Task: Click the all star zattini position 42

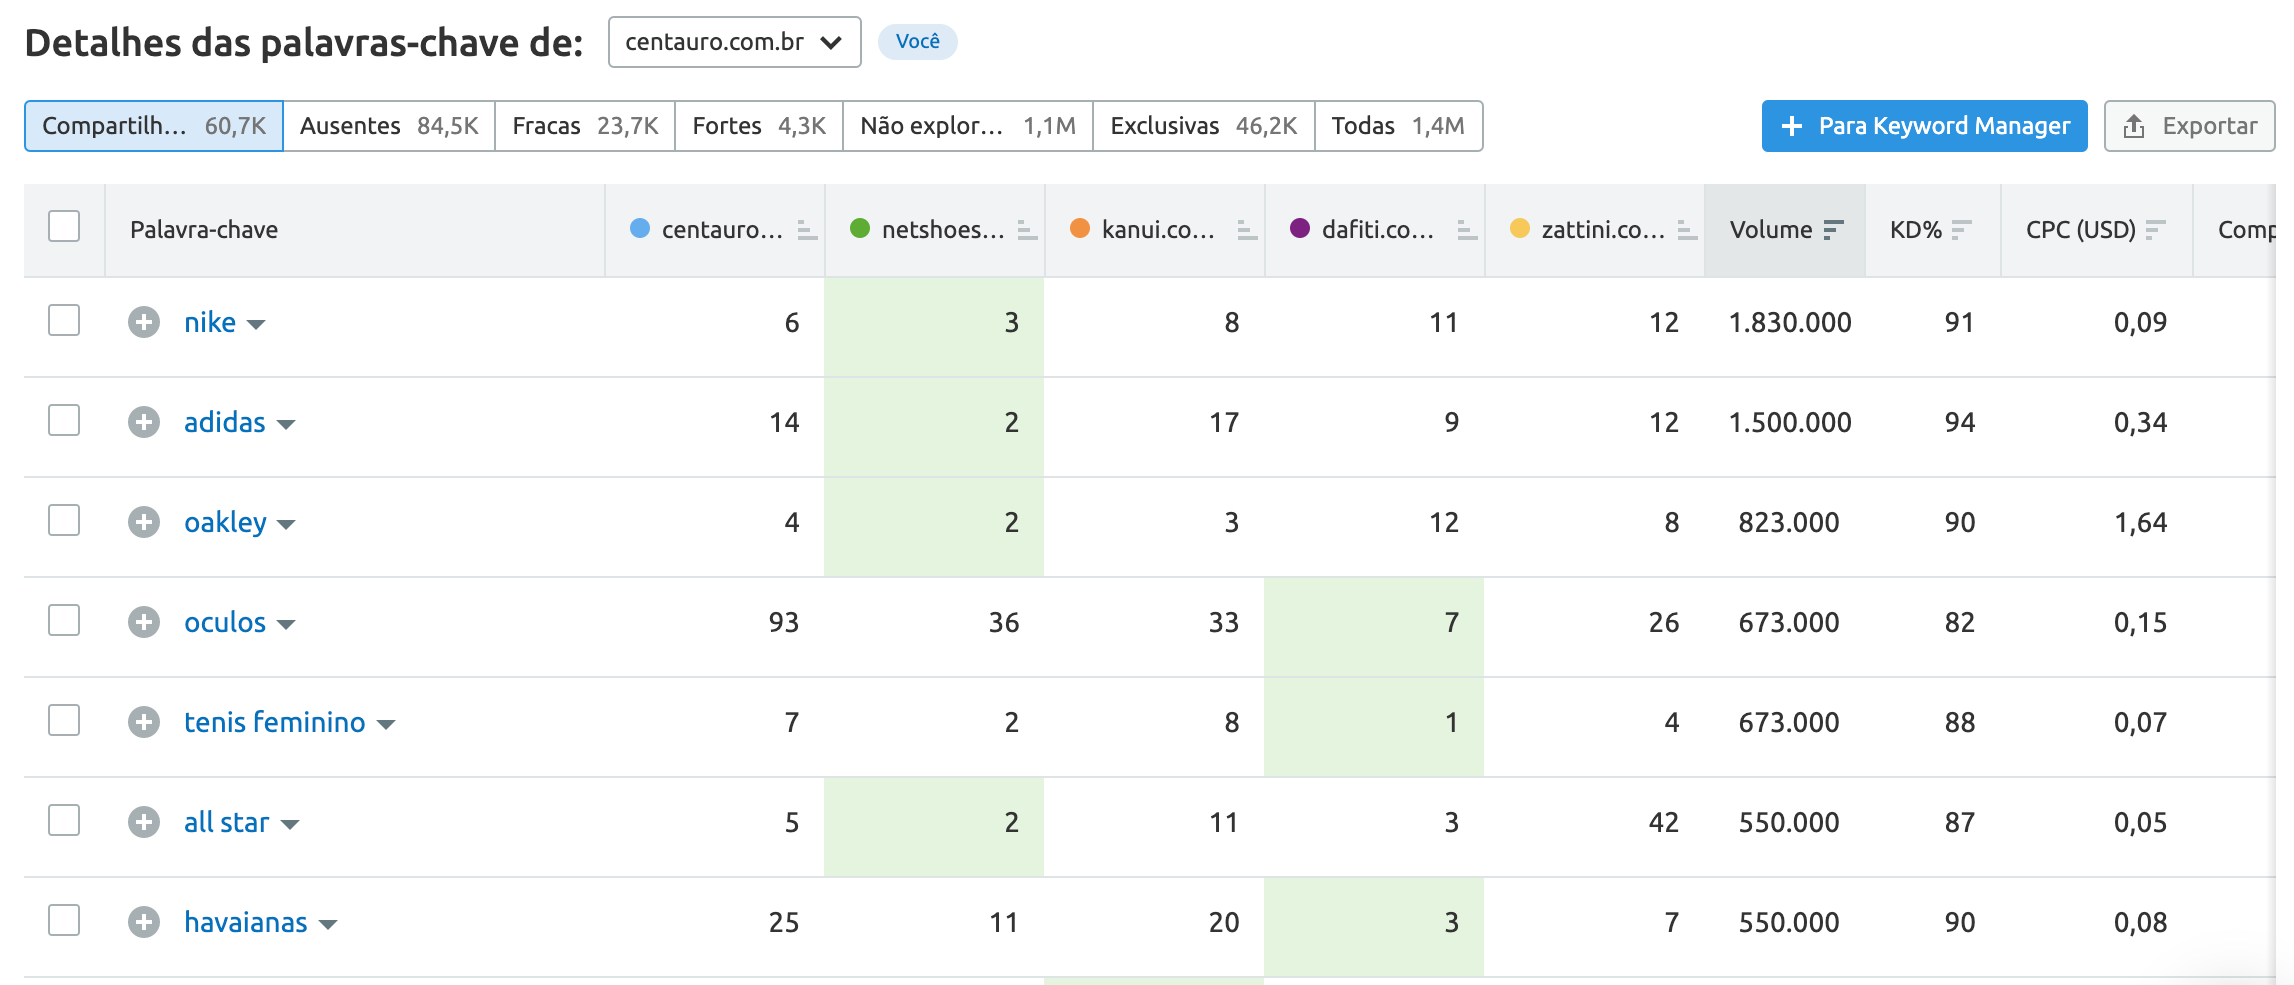Action: tap(1664, 822)
